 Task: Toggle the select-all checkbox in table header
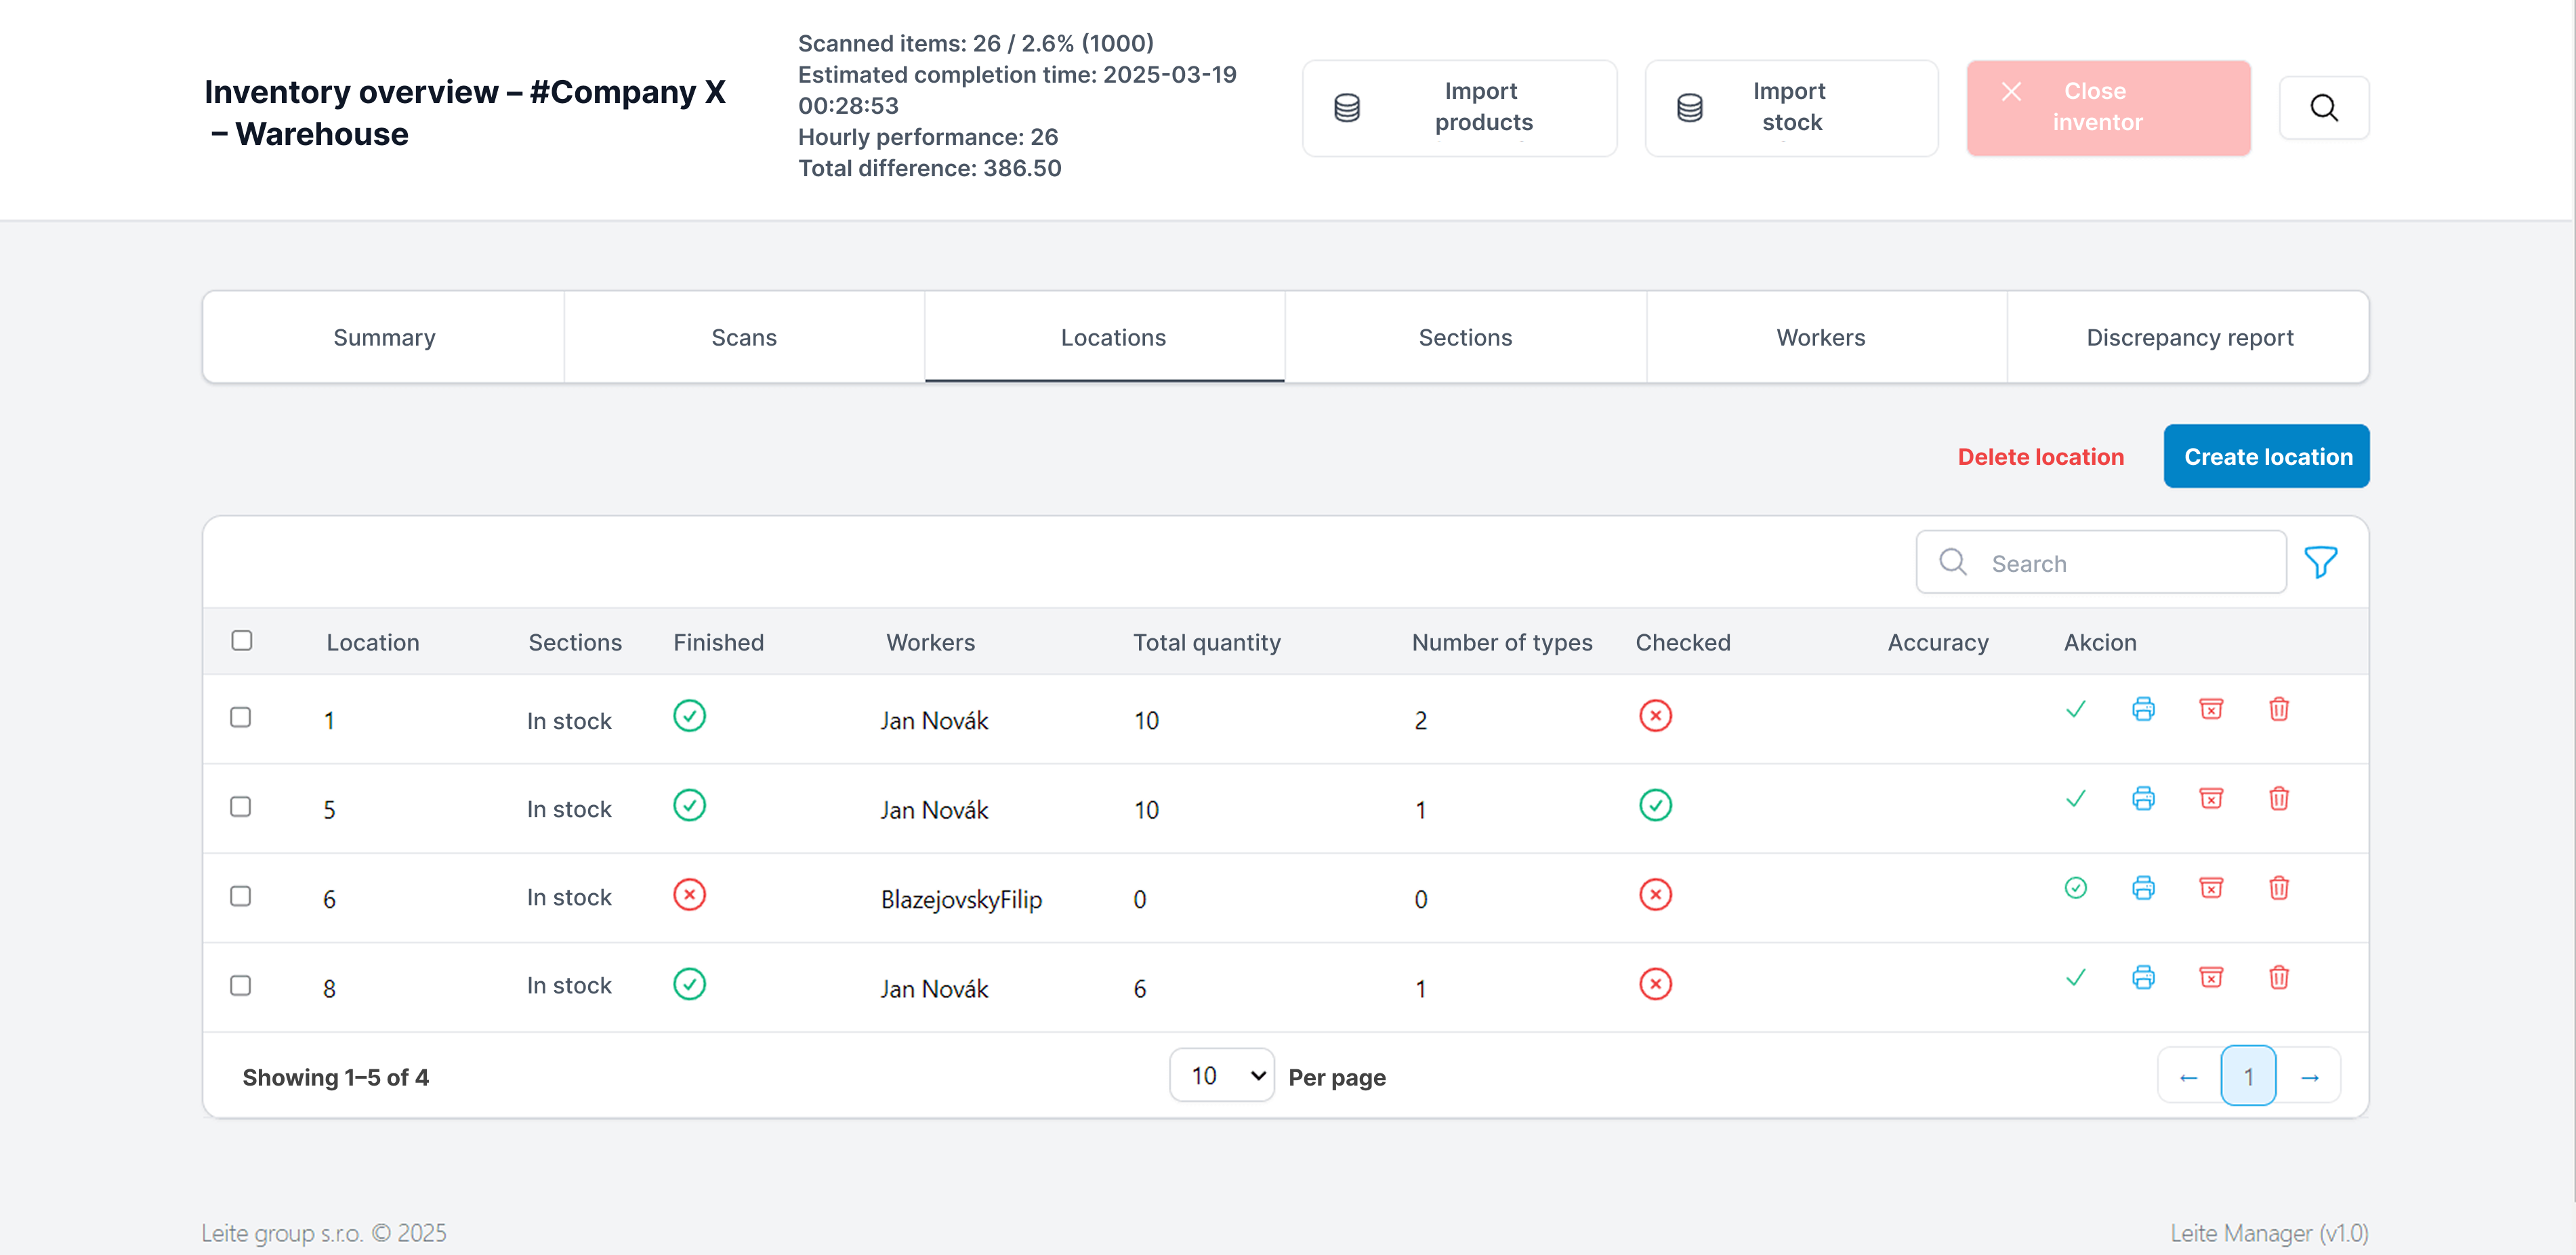[x=242, y=640]
